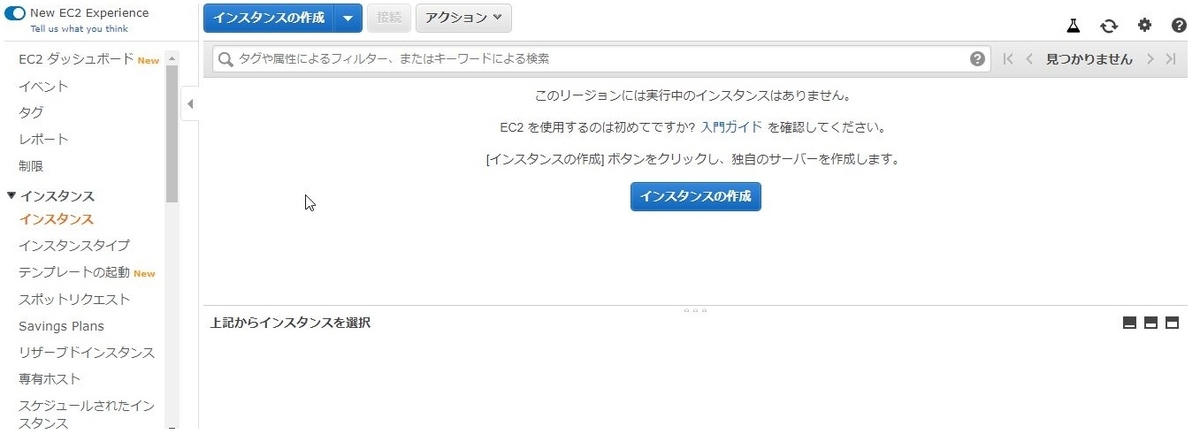Open スポットリクエスト in the sidebar

[x=74, y=299]
